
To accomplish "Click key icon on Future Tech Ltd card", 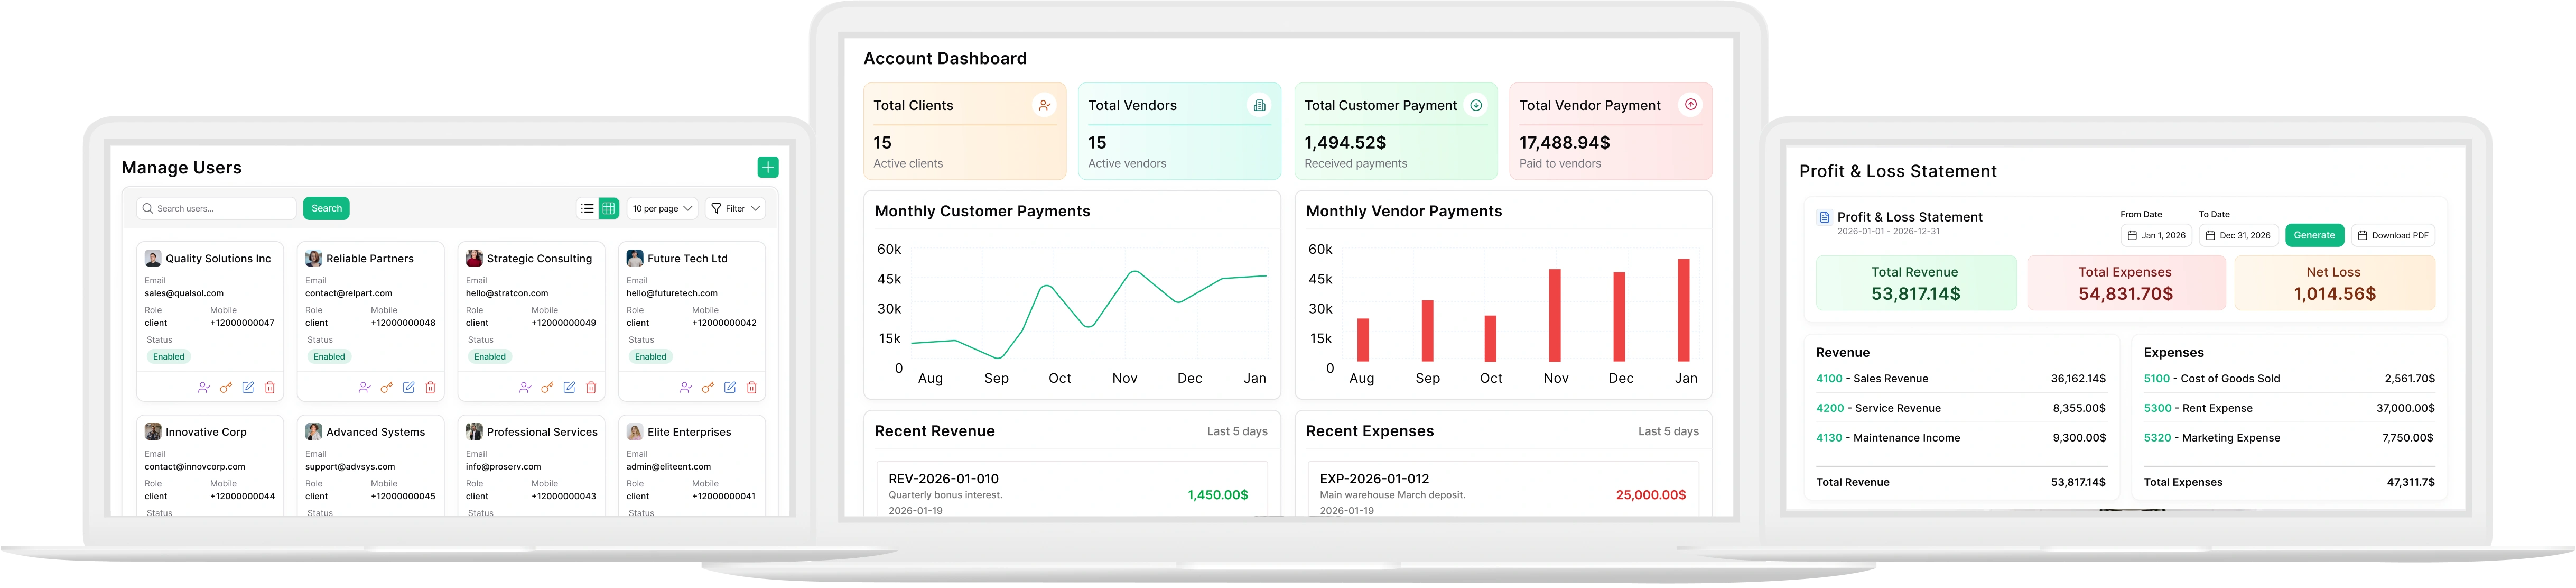I will pyautogui.click(x=708, y=387).
